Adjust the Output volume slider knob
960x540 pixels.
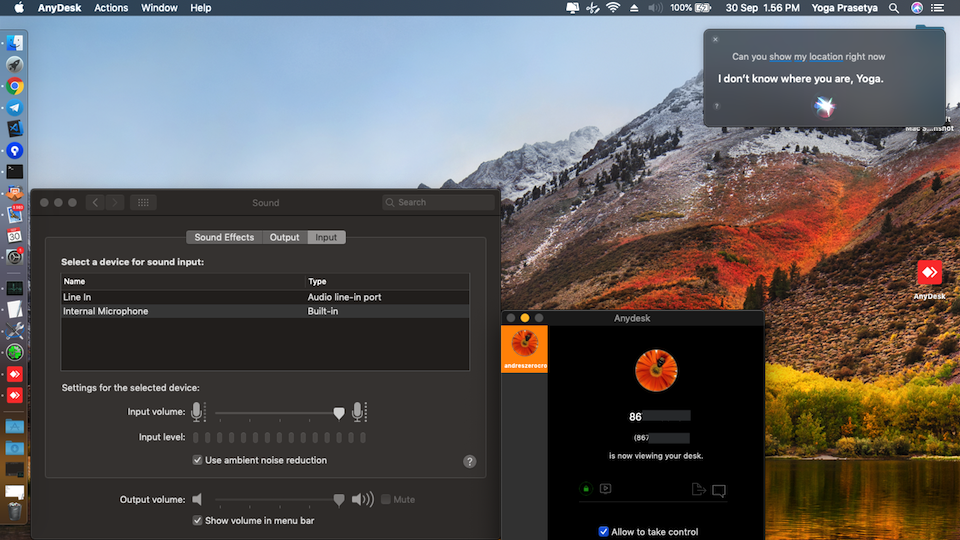tap(339, 500)
